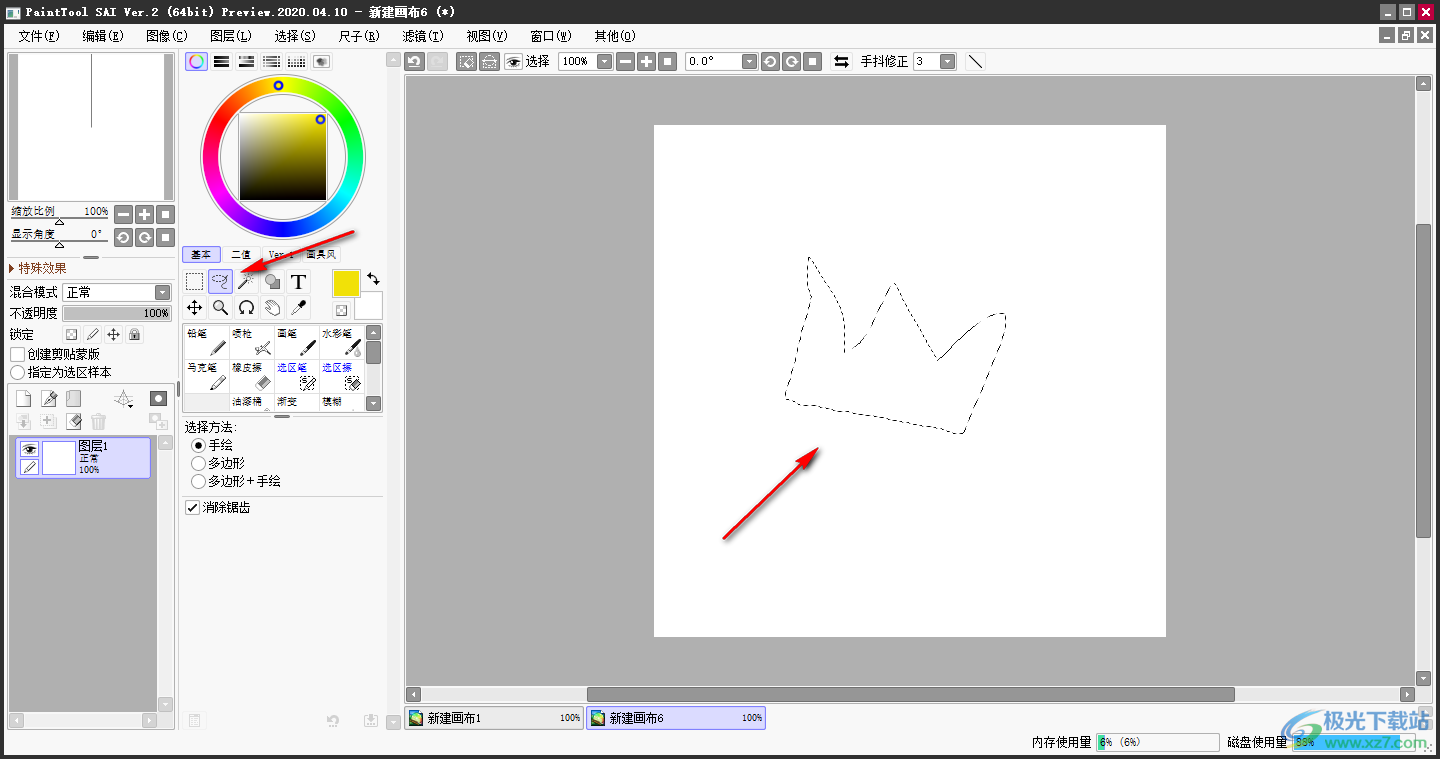Select the rotate view tool
Image resolution: width=1440 pixels, height=759 pixels.
pos(246,308)
